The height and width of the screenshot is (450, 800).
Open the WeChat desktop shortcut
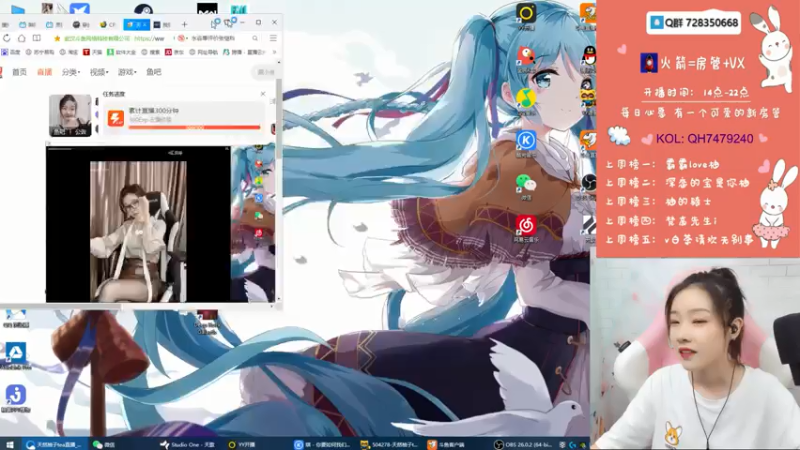tap(526, 183)
